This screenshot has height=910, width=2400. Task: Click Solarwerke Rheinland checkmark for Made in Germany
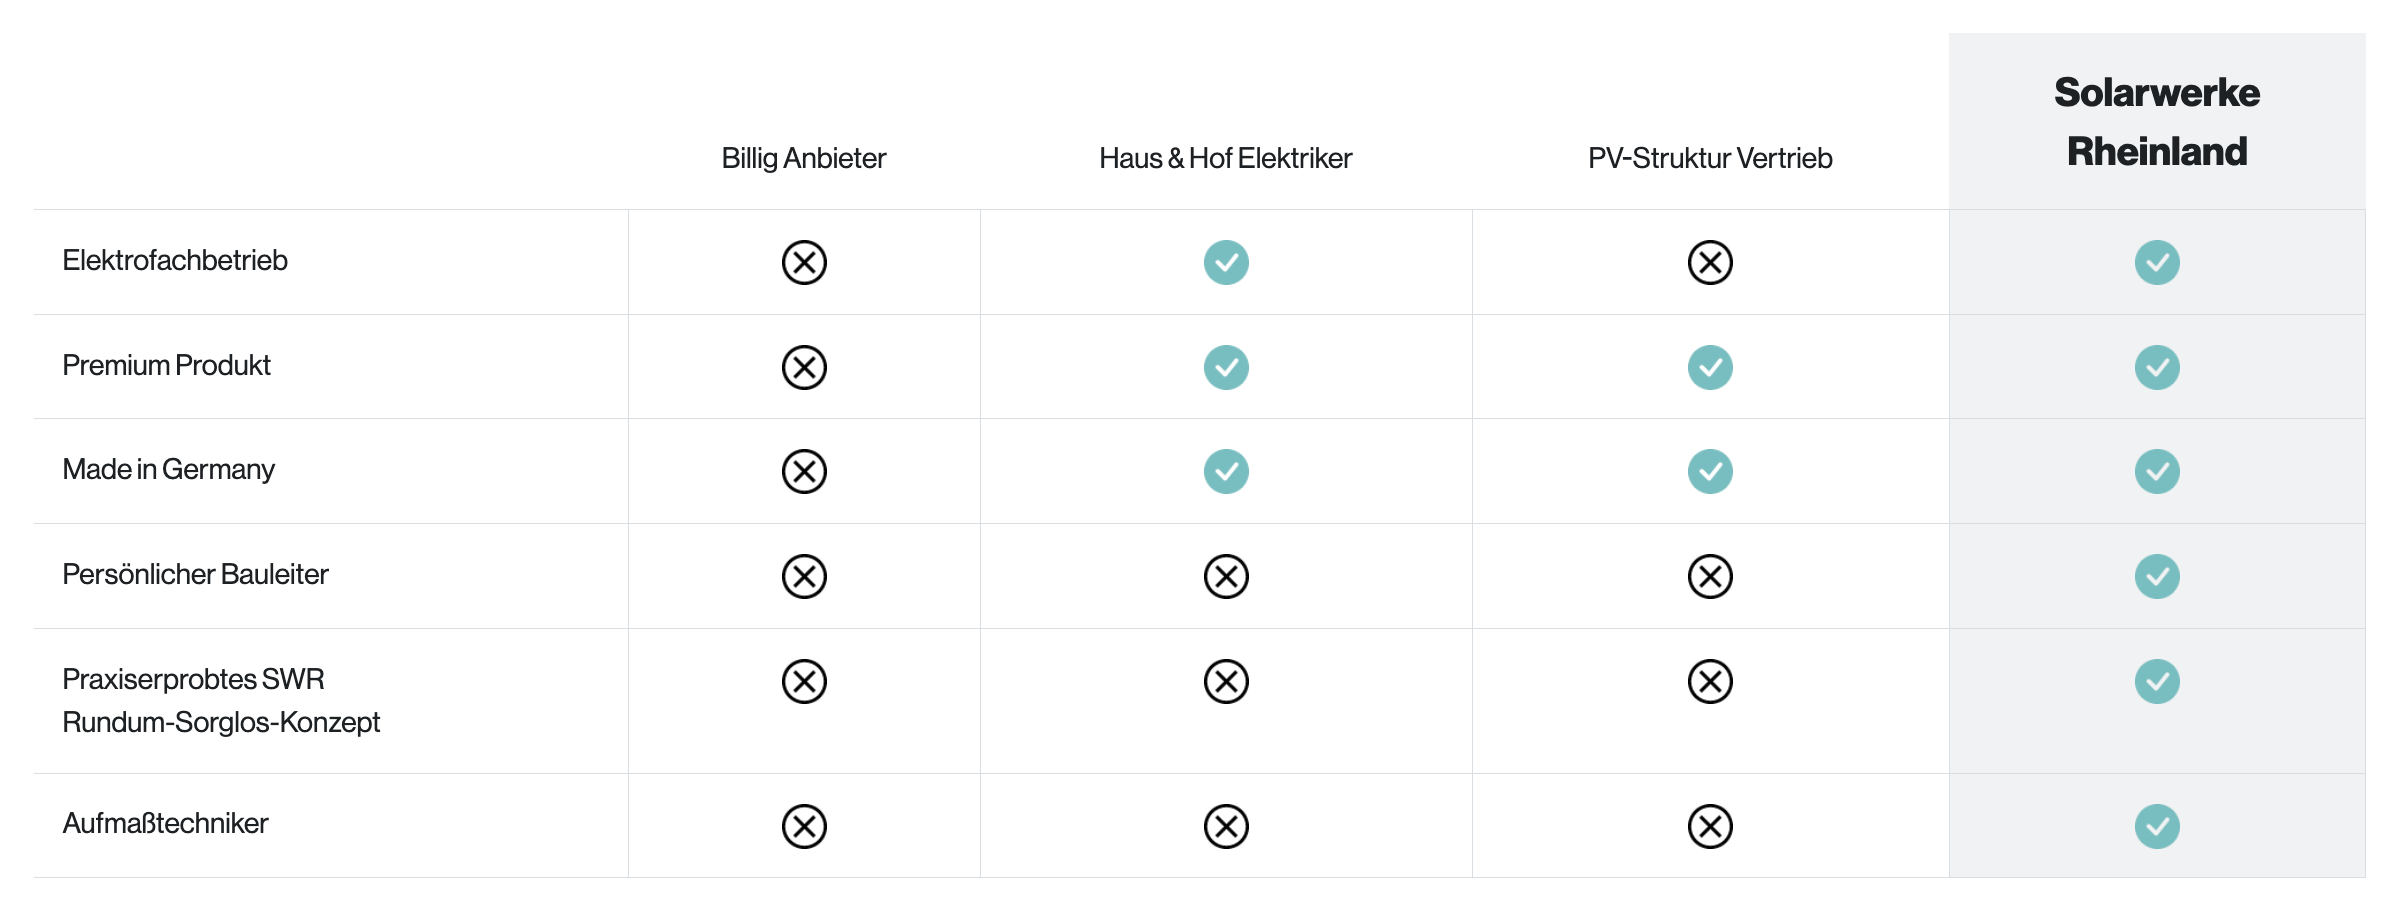[2157, 471]
